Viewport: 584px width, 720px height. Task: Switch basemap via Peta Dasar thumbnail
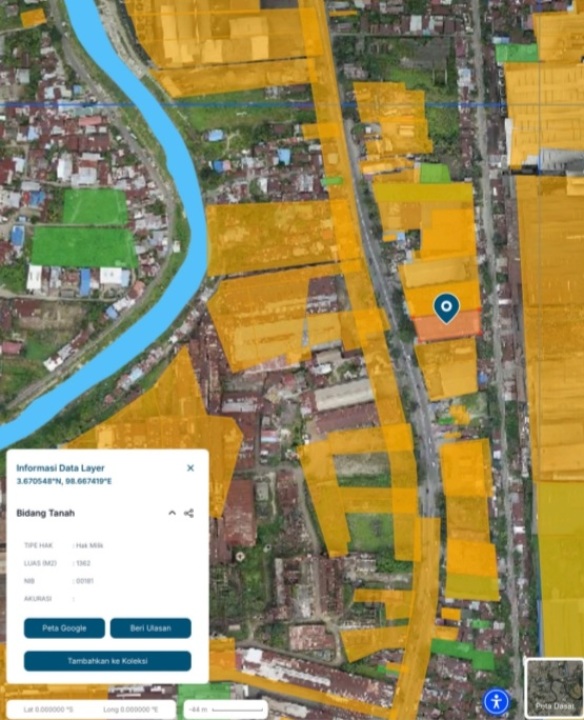click(x=554, y=687)
